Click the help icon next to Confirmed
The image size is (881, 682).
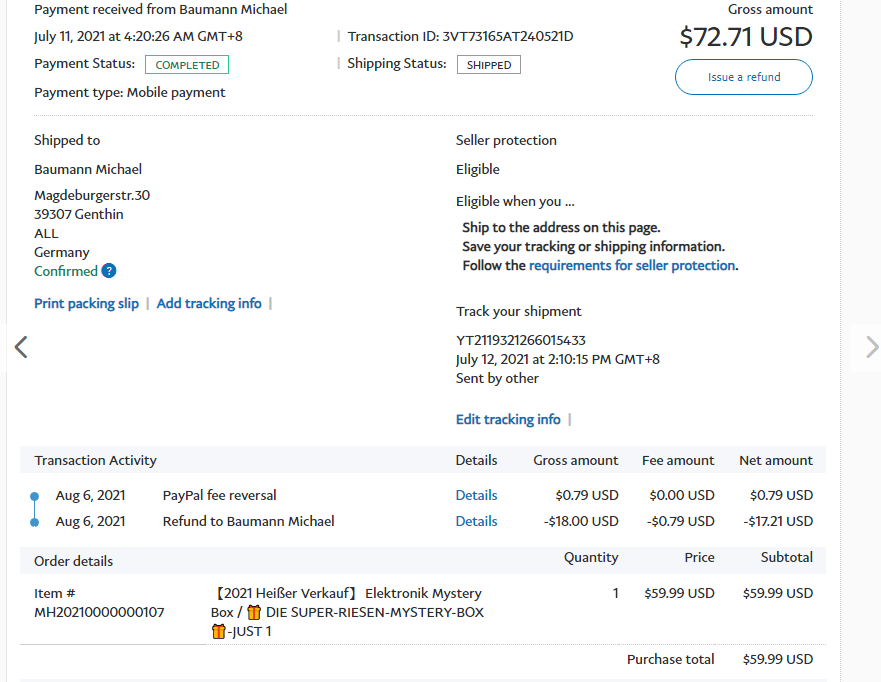[x=109, y=271]
